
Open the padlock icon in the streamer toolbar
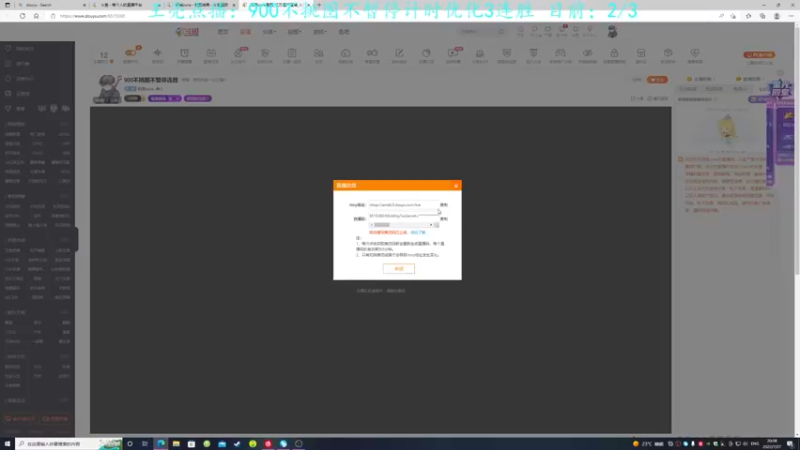click(x=614, y=53)
